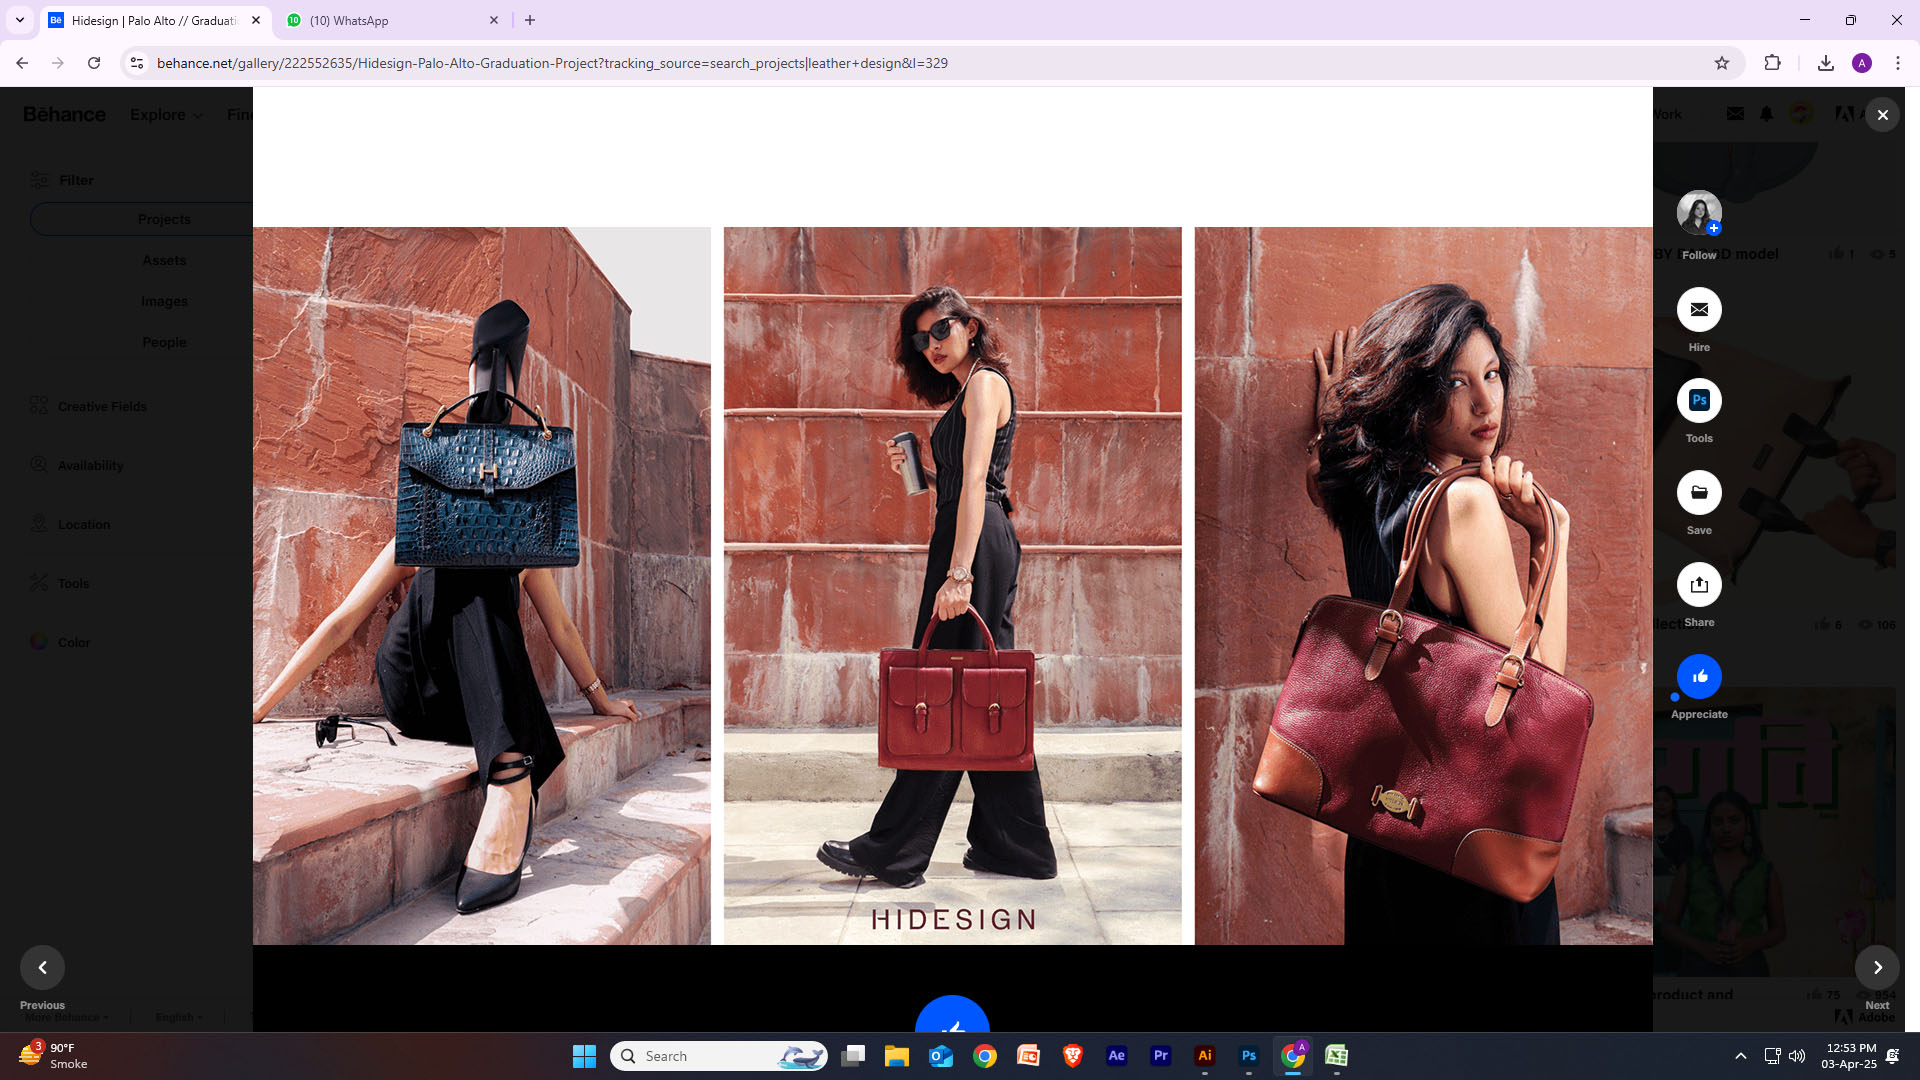Image resolution: width=1920 pixels, height=1080 pixels.
Task: Close the project overlay with X
Action: pyautogui.click(x=1882, y=115)
